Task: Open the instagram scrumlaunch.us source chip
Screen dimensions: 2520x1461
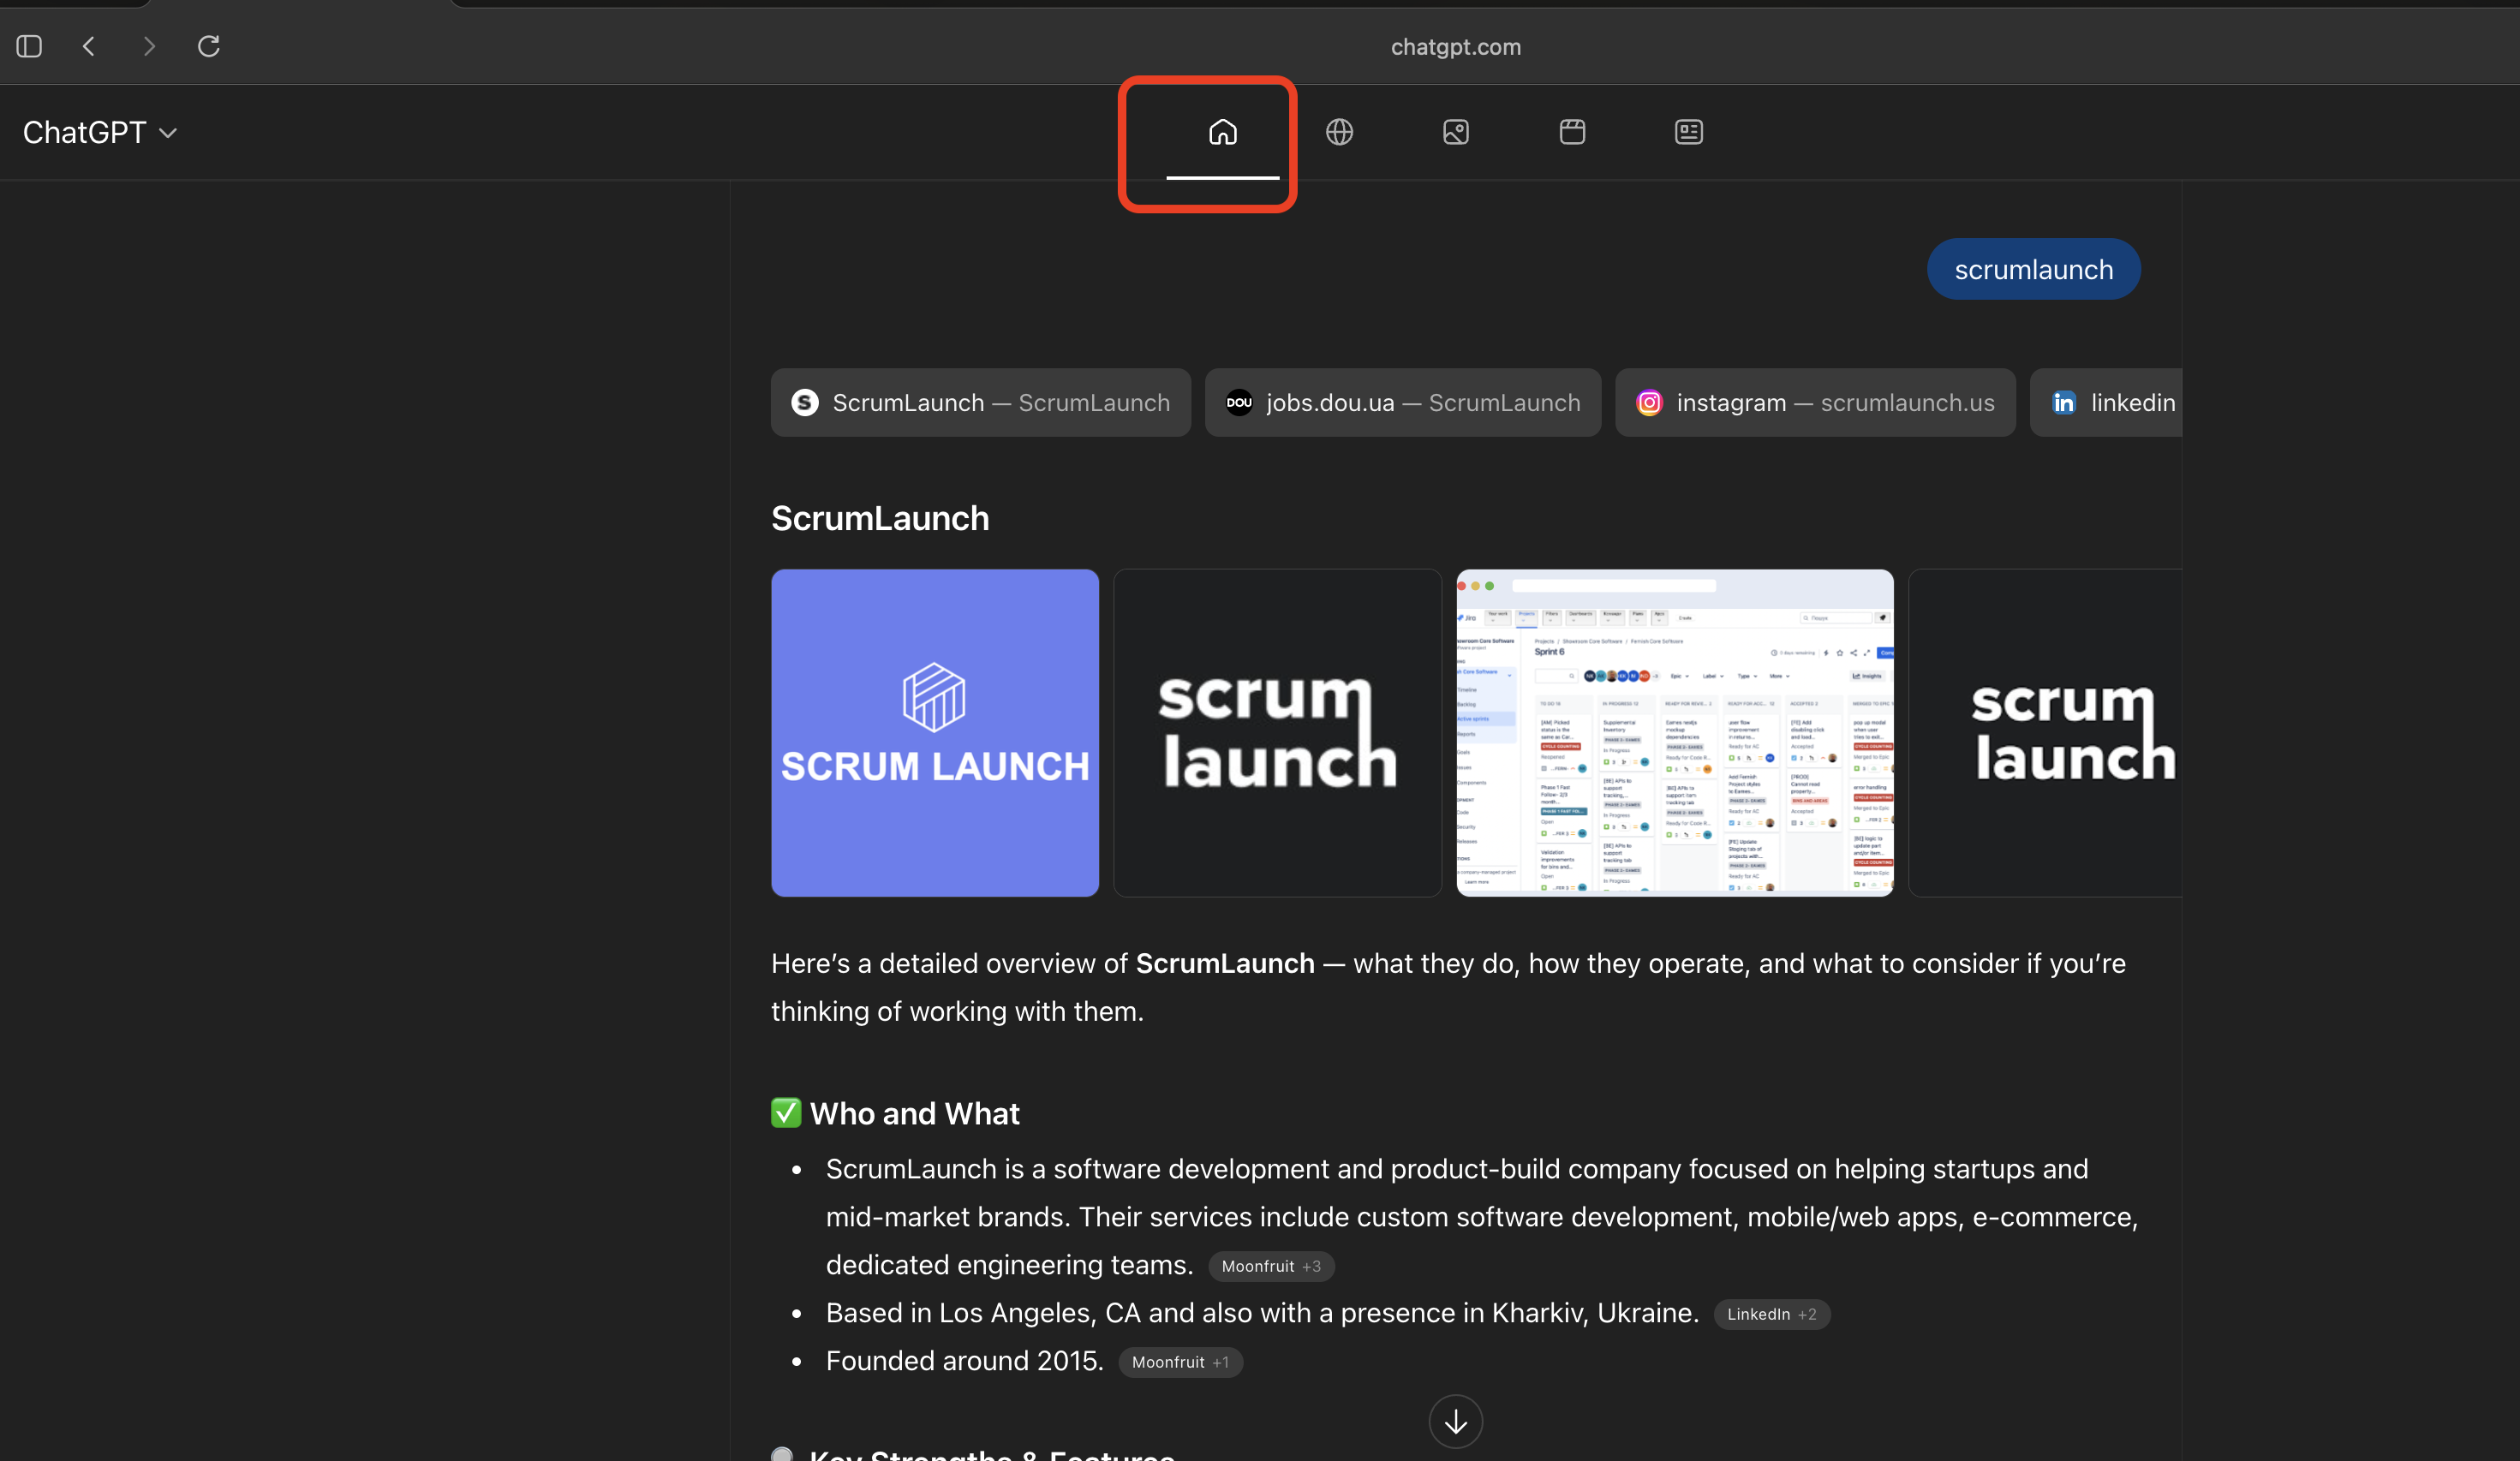Action: coord(1814,402)
